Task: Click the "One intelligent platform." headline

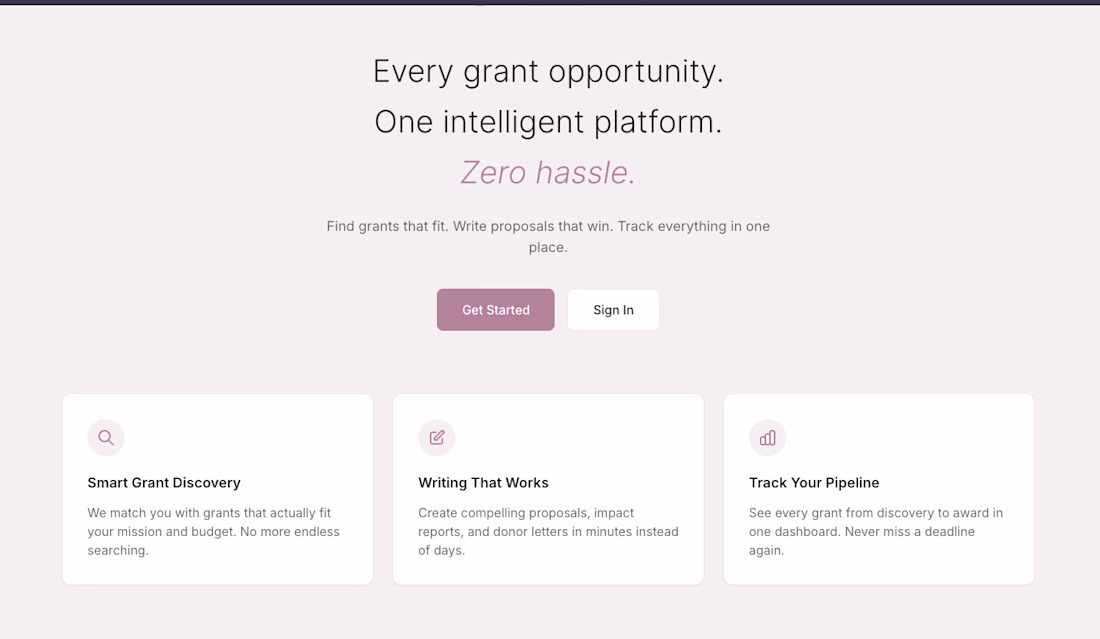Action: point(548,122)
